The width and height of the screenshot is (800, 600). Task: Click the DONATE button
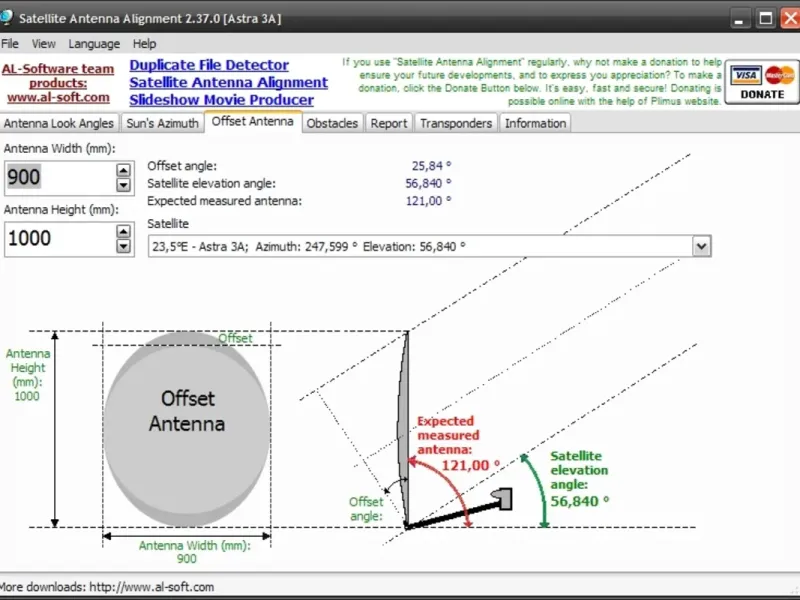point(762,83)
